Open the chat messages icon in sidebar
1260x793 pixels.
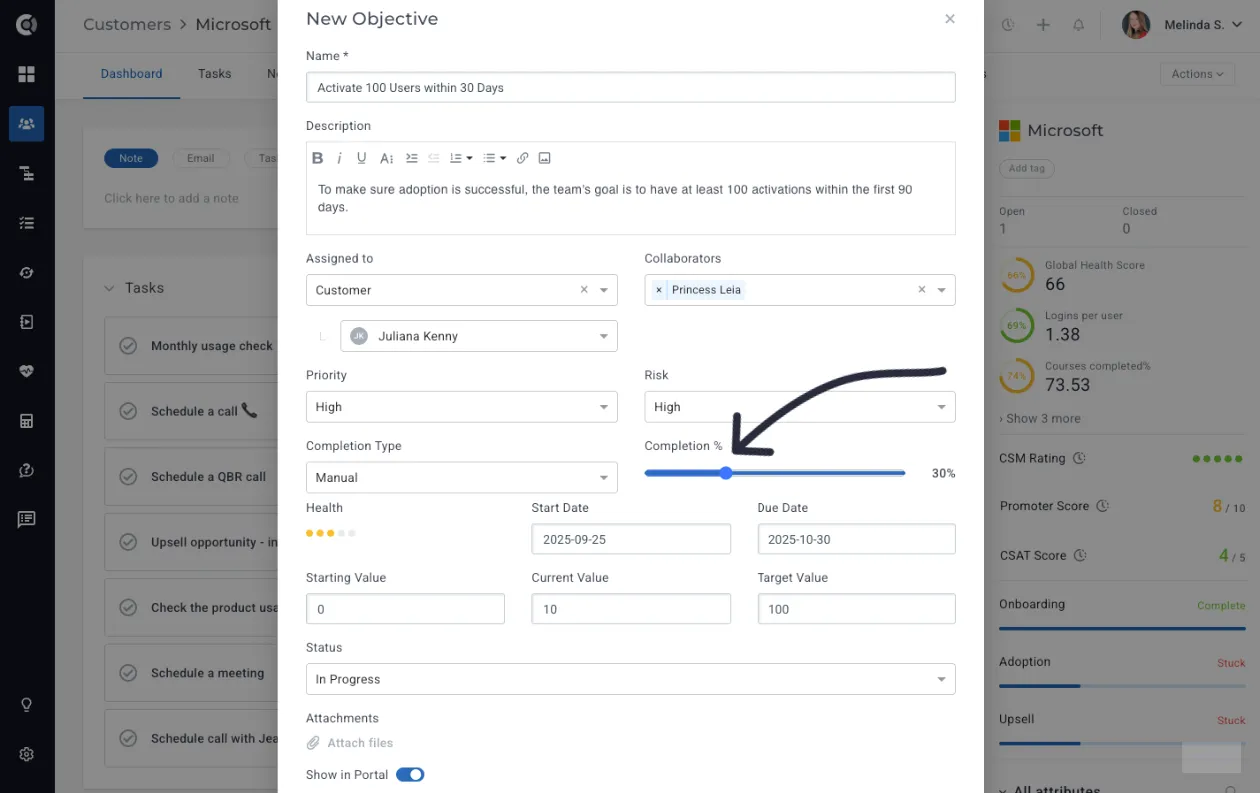point(27,519)
